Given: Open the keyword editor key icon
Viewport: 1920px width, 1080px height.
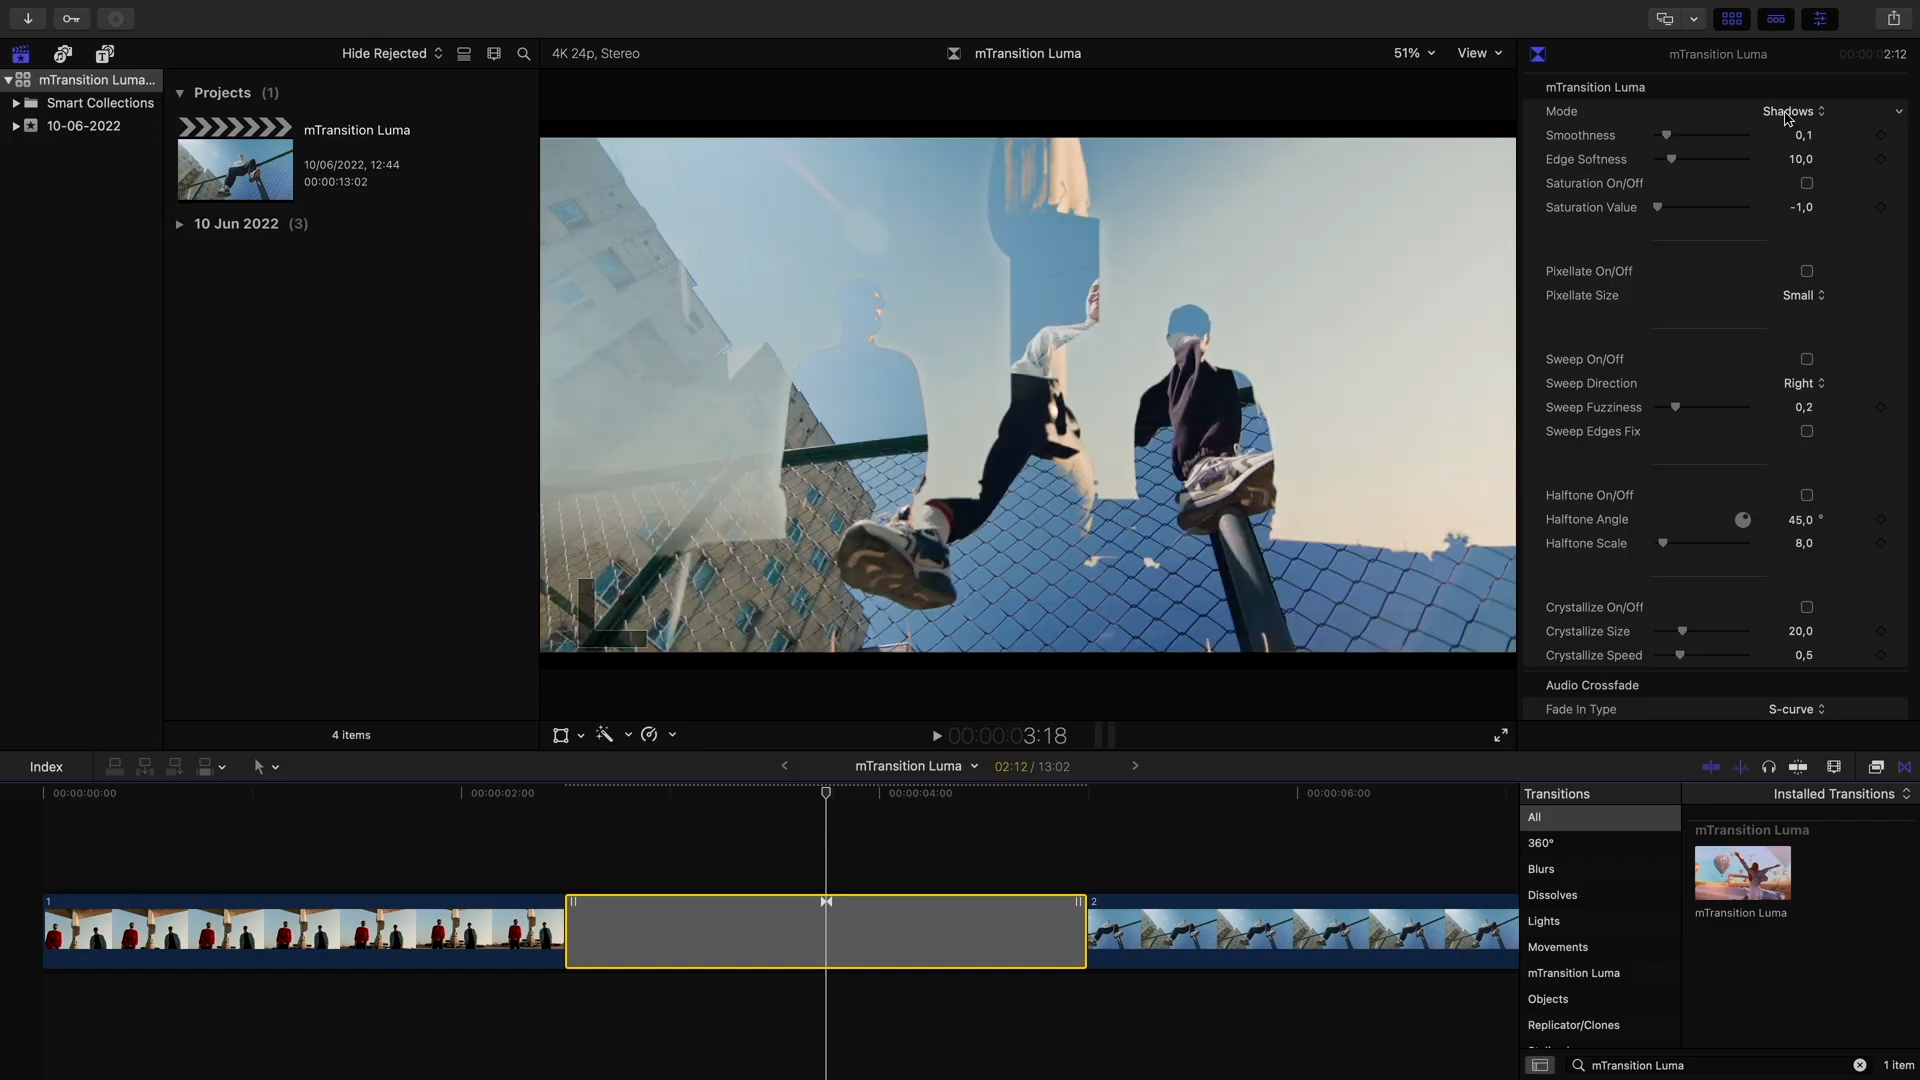Looking at the screenshot, I should 71,19.
